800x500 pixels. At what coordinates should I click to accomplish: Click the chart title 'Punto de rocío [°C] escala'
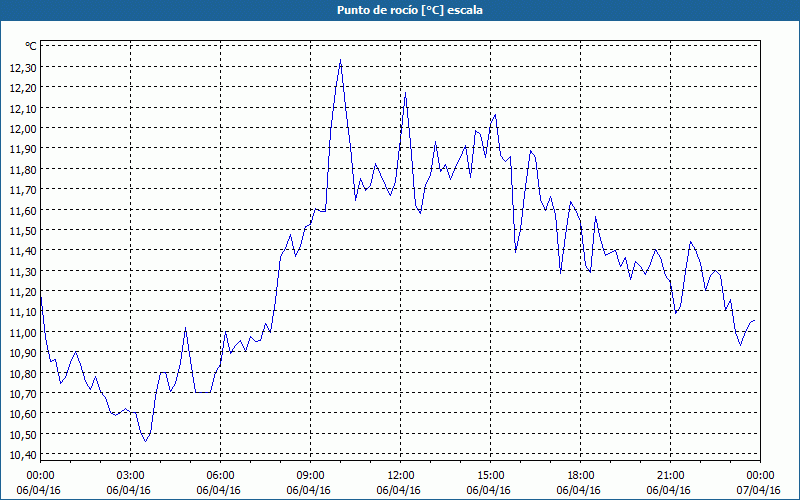(x=410, y=10)
